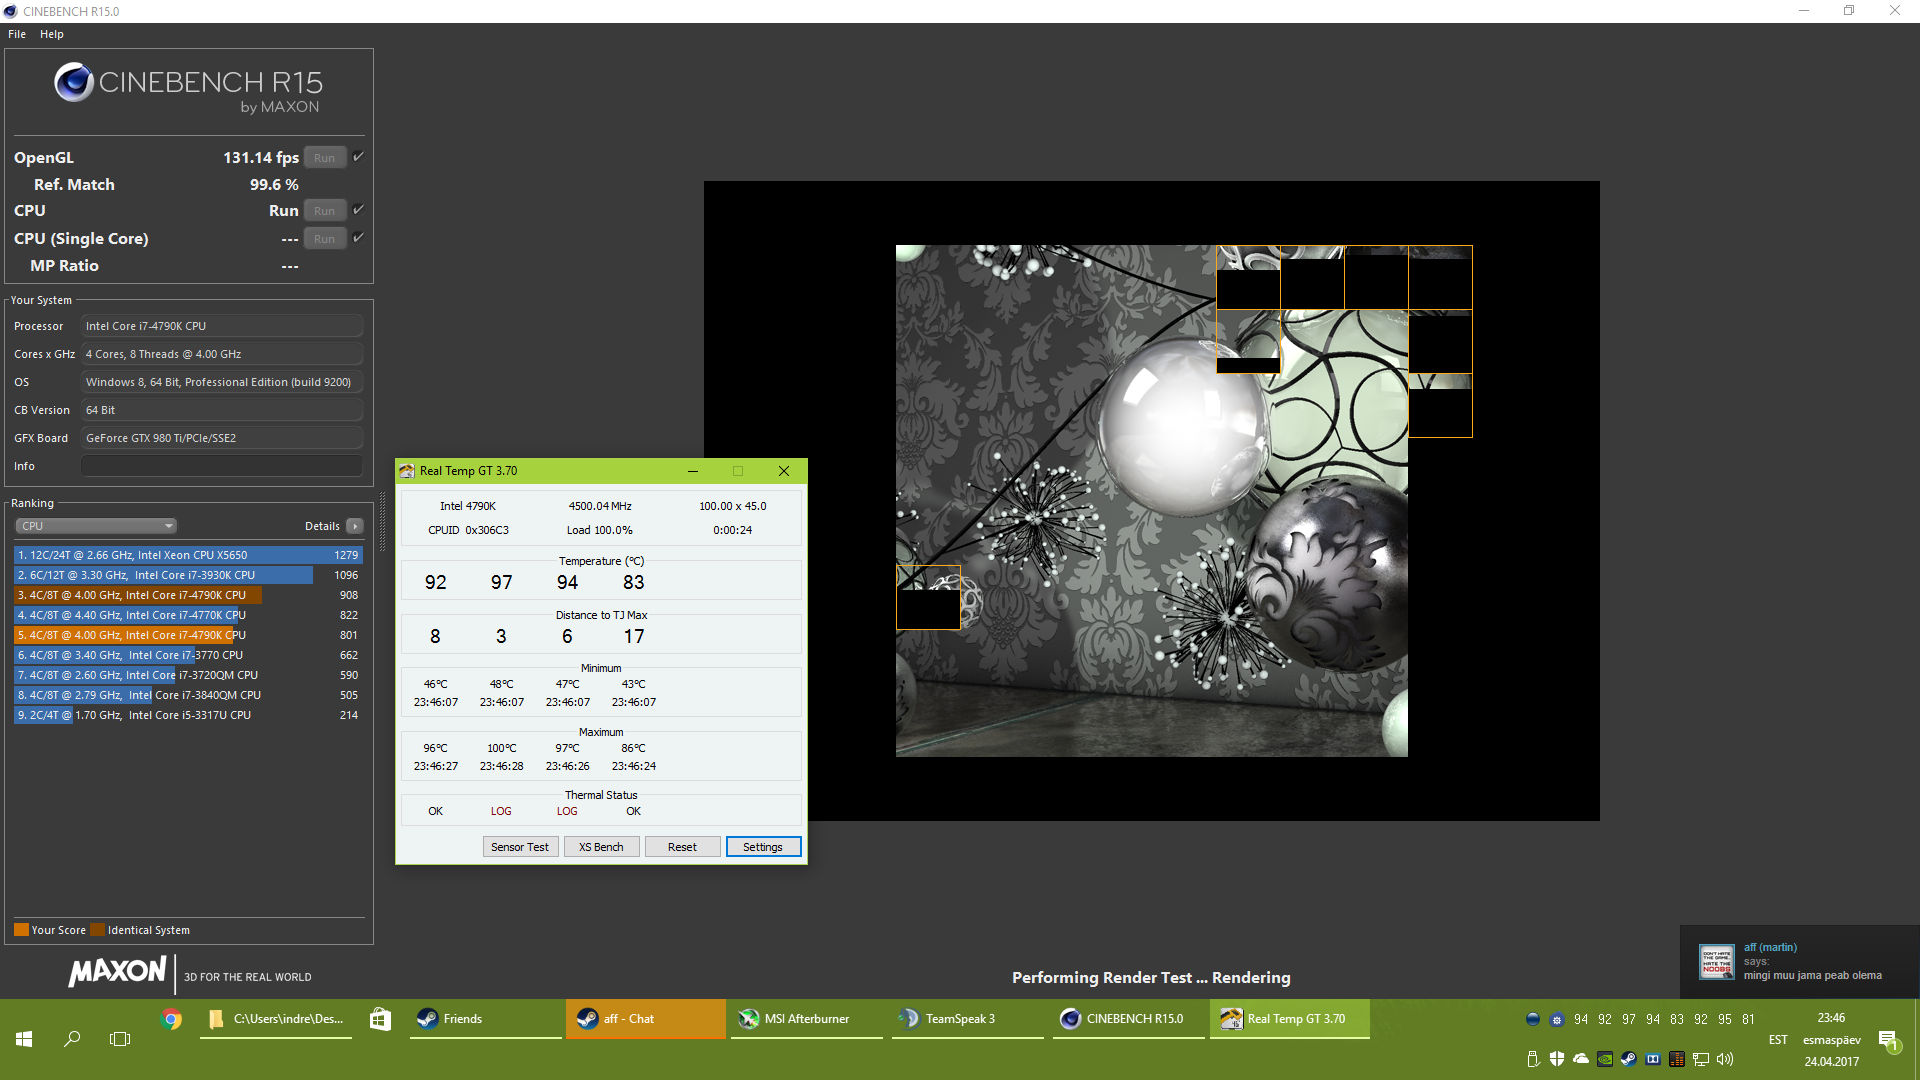Image resolution: width=1920 pixels, height=1080 pixels.
Task: Click the Safely Remove Hardware tray icon
Action: pyautogui.click(x=1533, y=1059)
